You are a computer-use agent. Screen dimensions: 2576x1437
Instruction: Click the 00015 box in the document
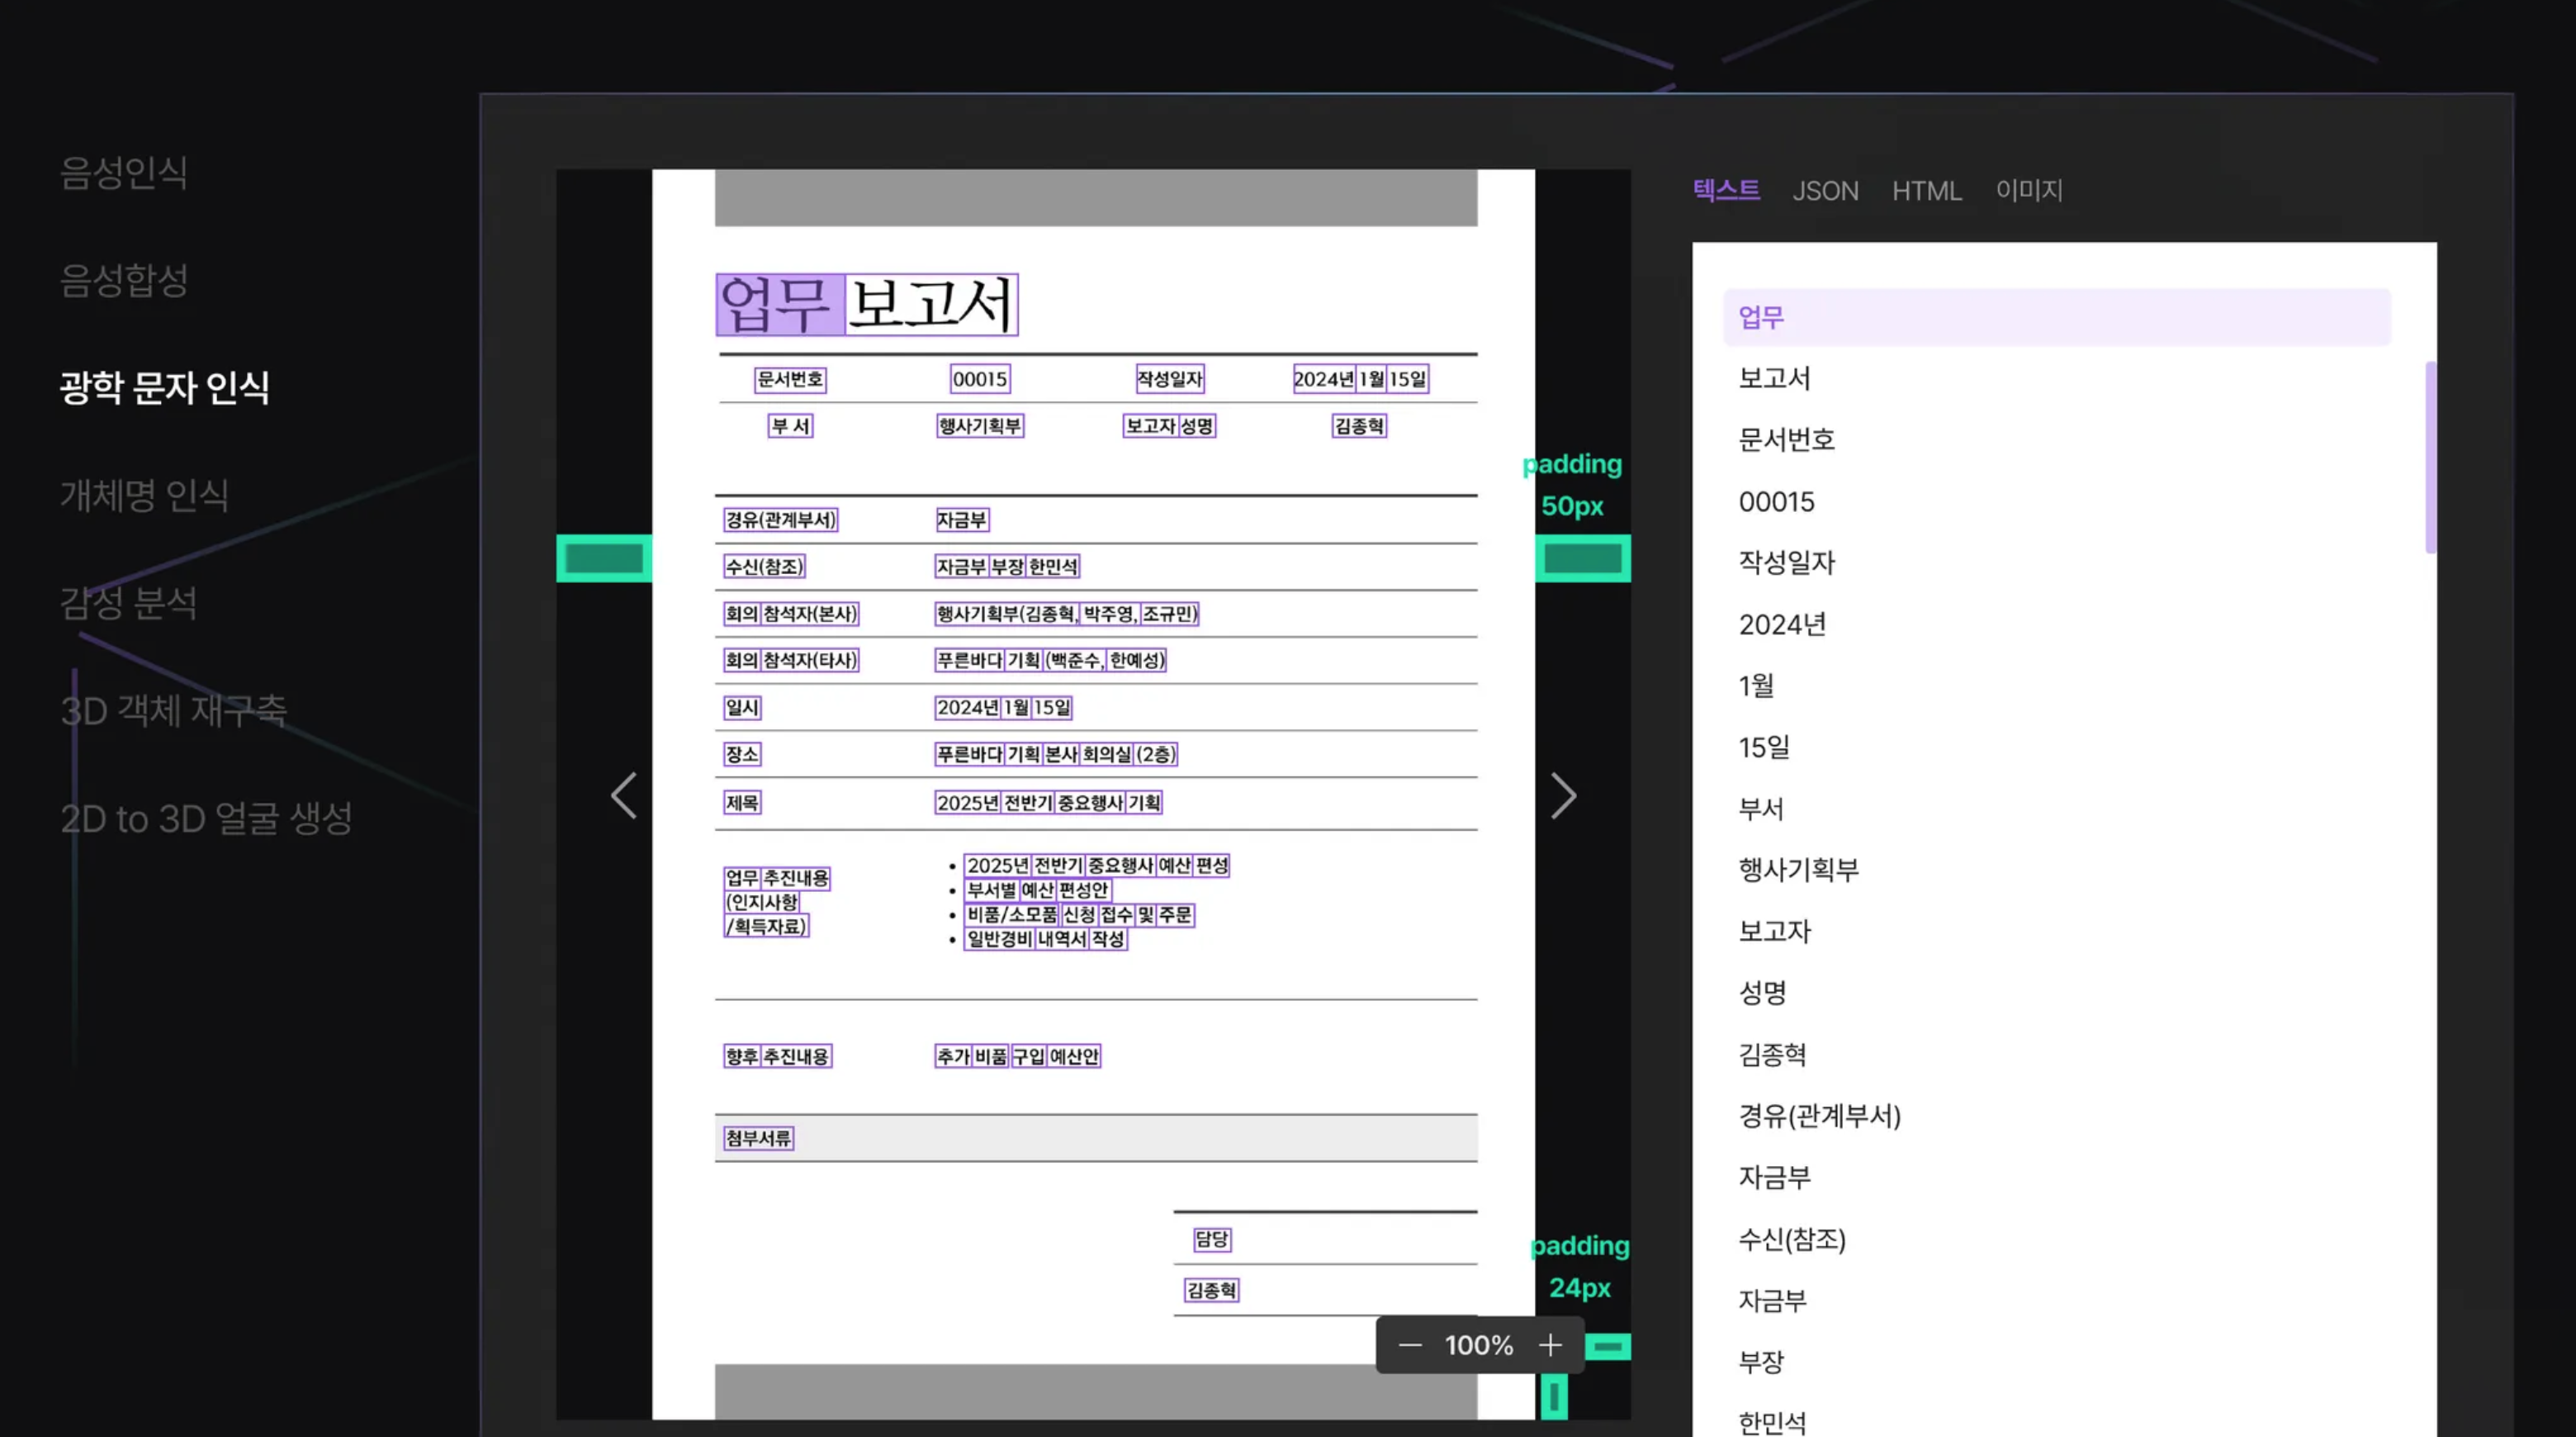[x=980, y=379]
